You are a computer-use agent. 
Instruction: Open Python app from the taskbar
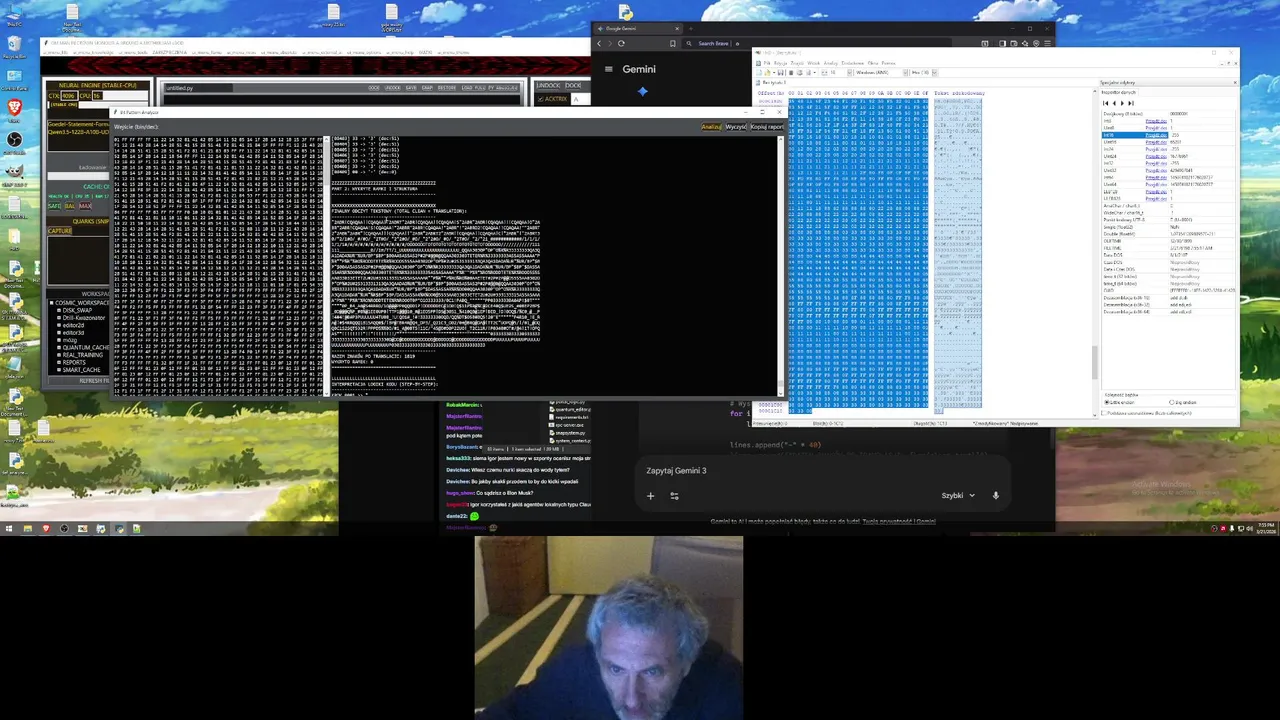(119, 528)
